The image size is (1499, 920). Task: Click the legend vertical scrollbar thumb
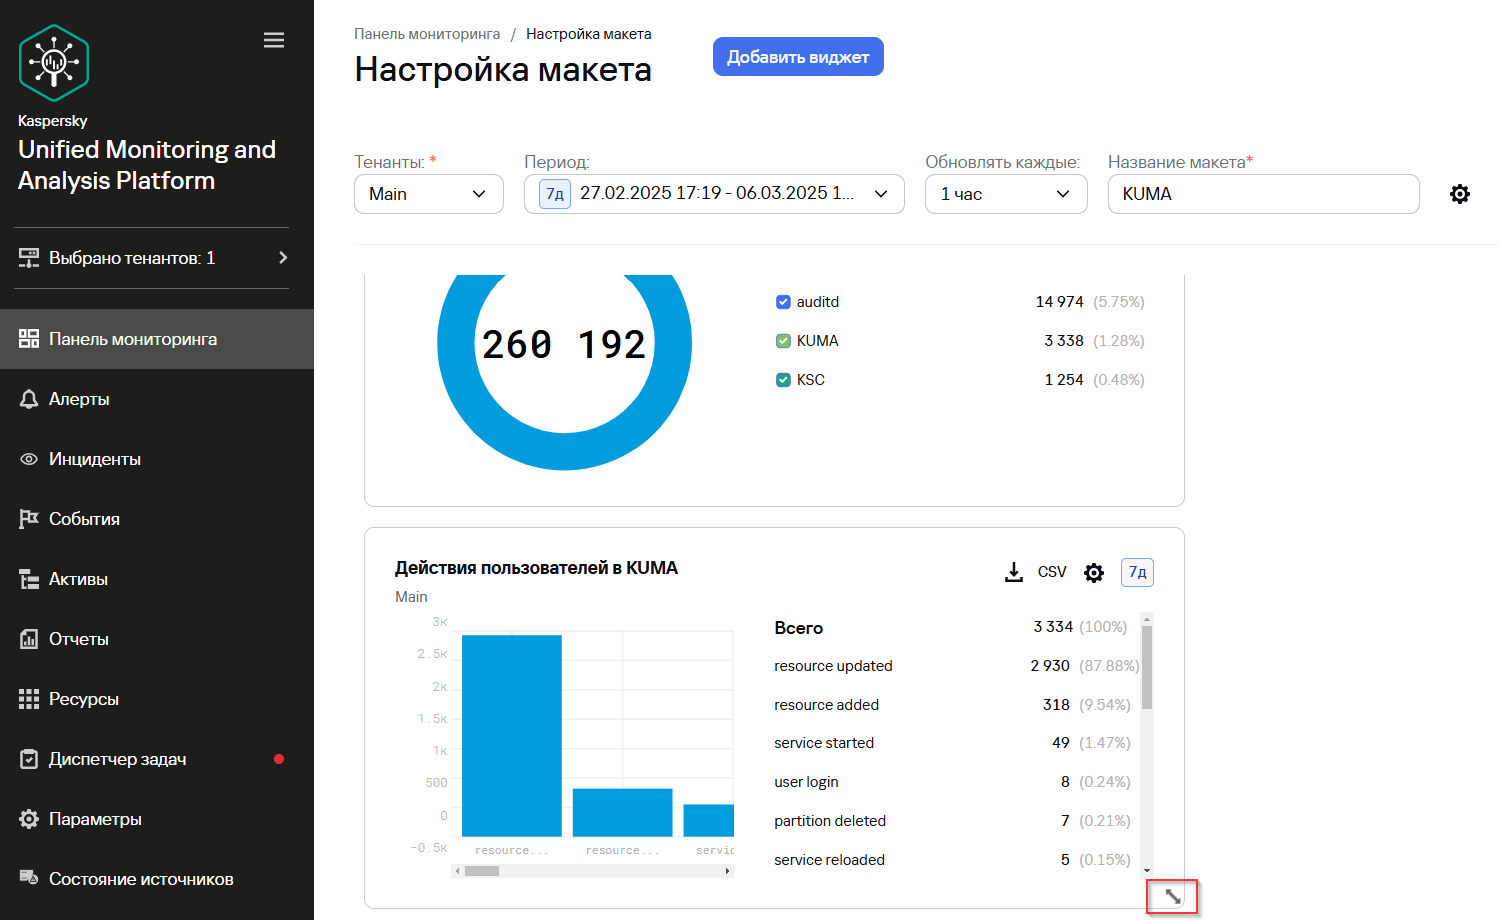pos(1147,668)
